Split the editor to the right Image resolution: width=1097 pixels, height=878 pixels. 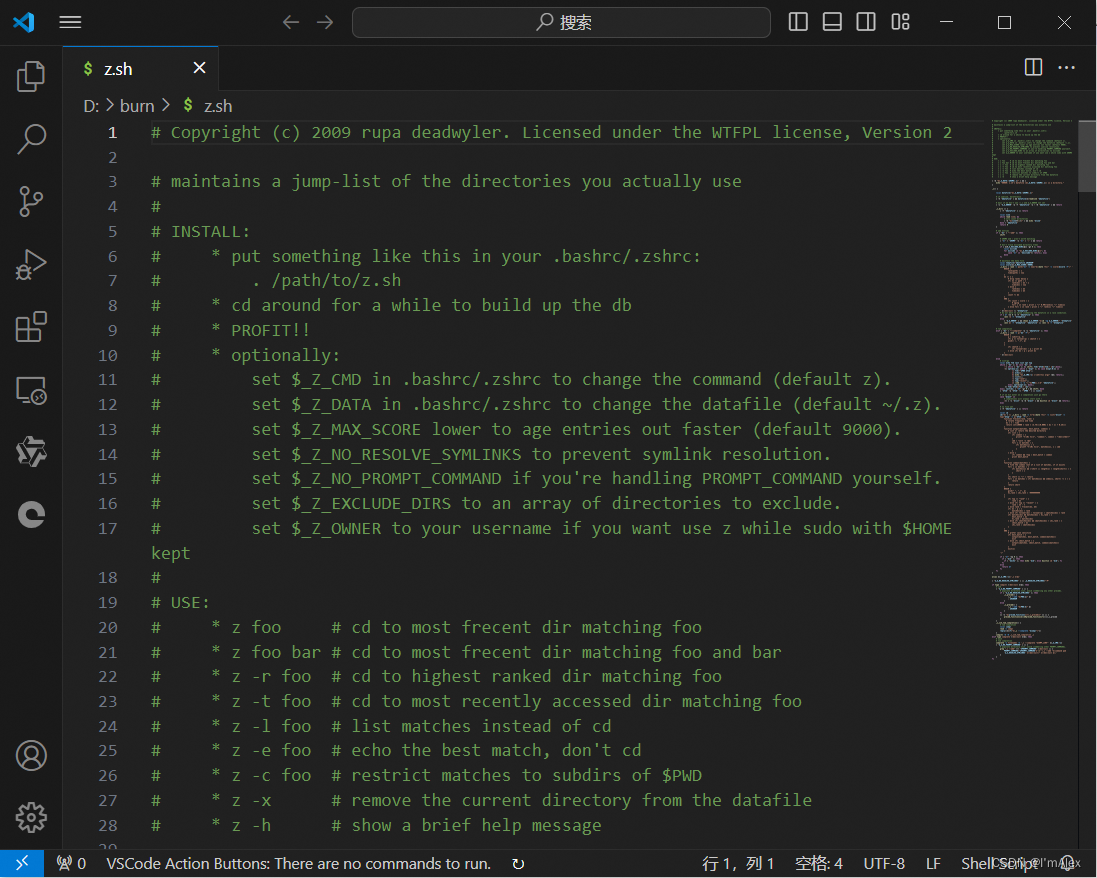pos(1033,67)
